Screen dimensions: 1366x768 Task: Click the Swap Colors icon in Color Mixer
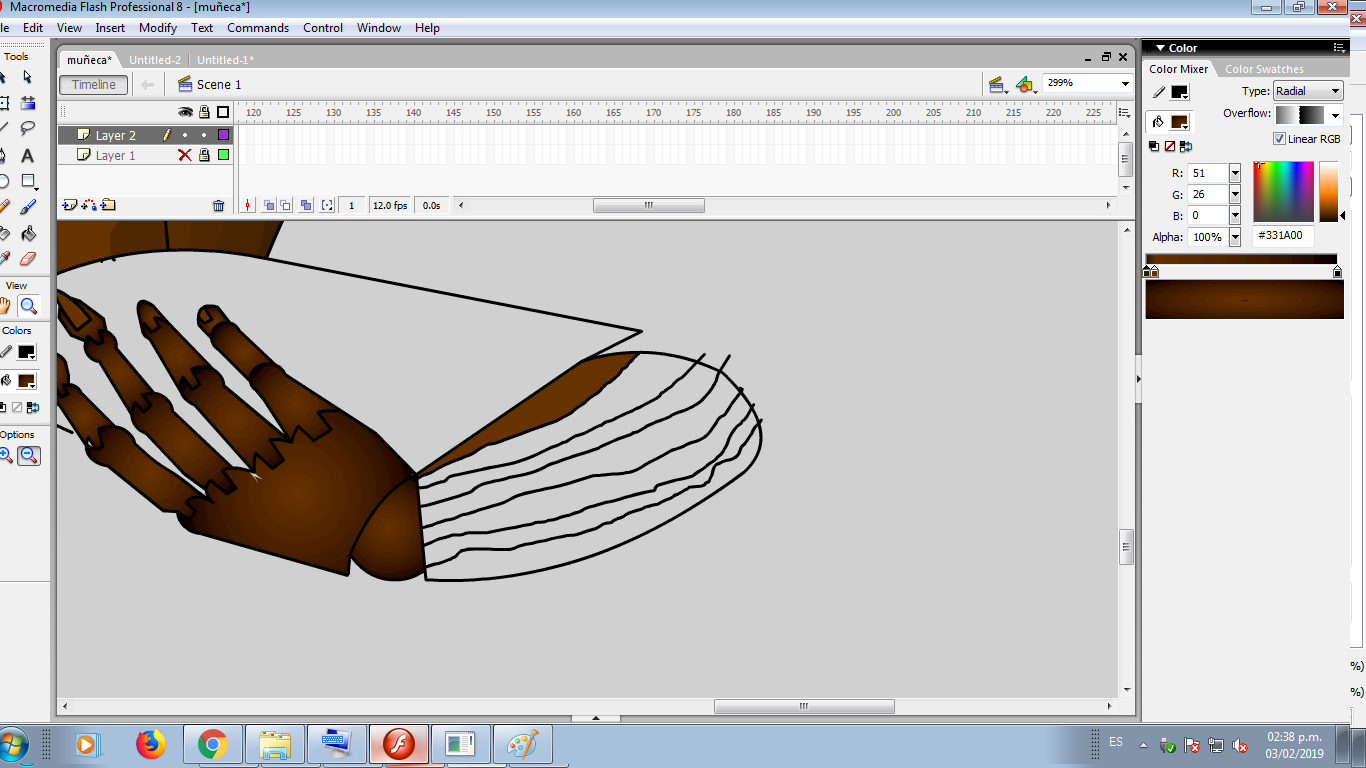(x=1186, y=146)
